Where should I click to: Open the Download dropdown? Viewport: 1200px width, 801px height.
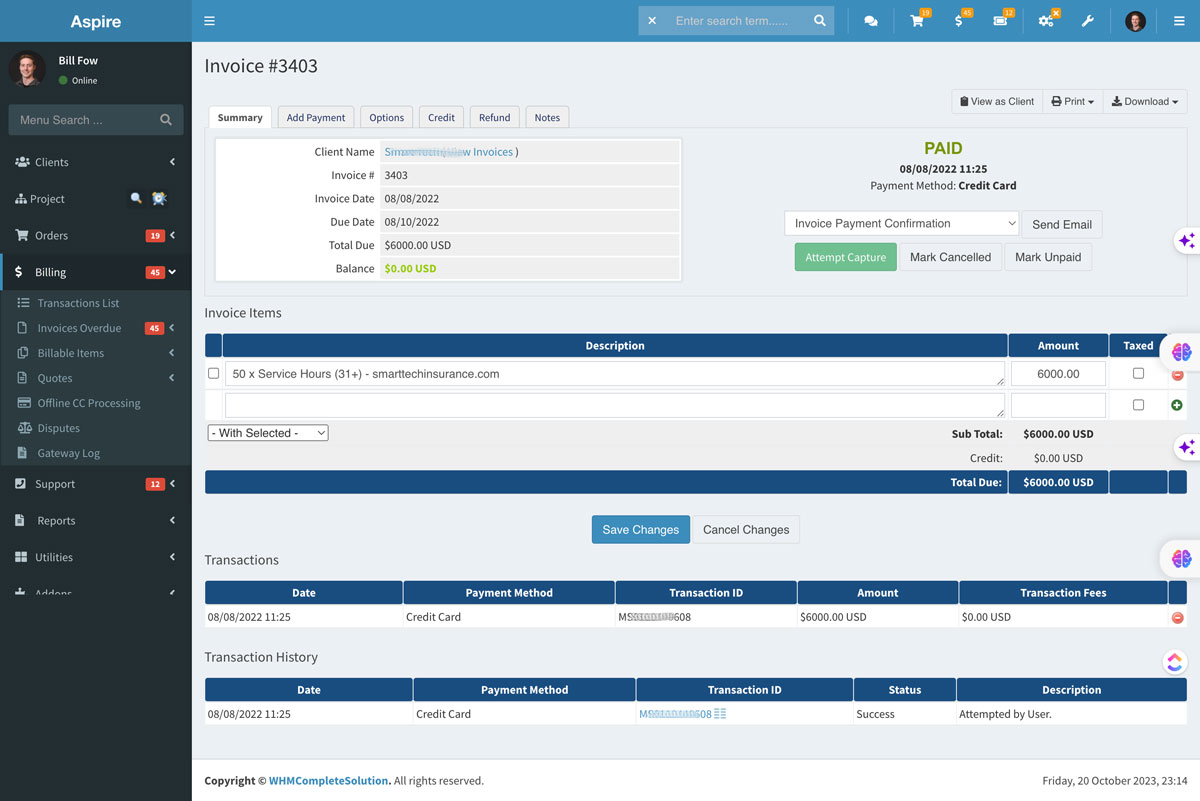click(x=1145, y=101)
